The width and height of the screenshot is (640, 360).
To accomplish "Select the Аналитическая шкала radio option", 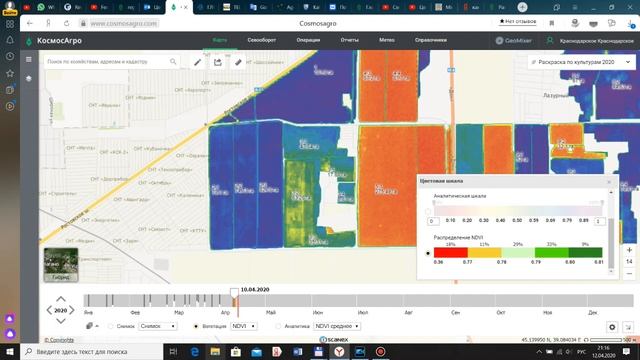I will [x=428, y=211].
